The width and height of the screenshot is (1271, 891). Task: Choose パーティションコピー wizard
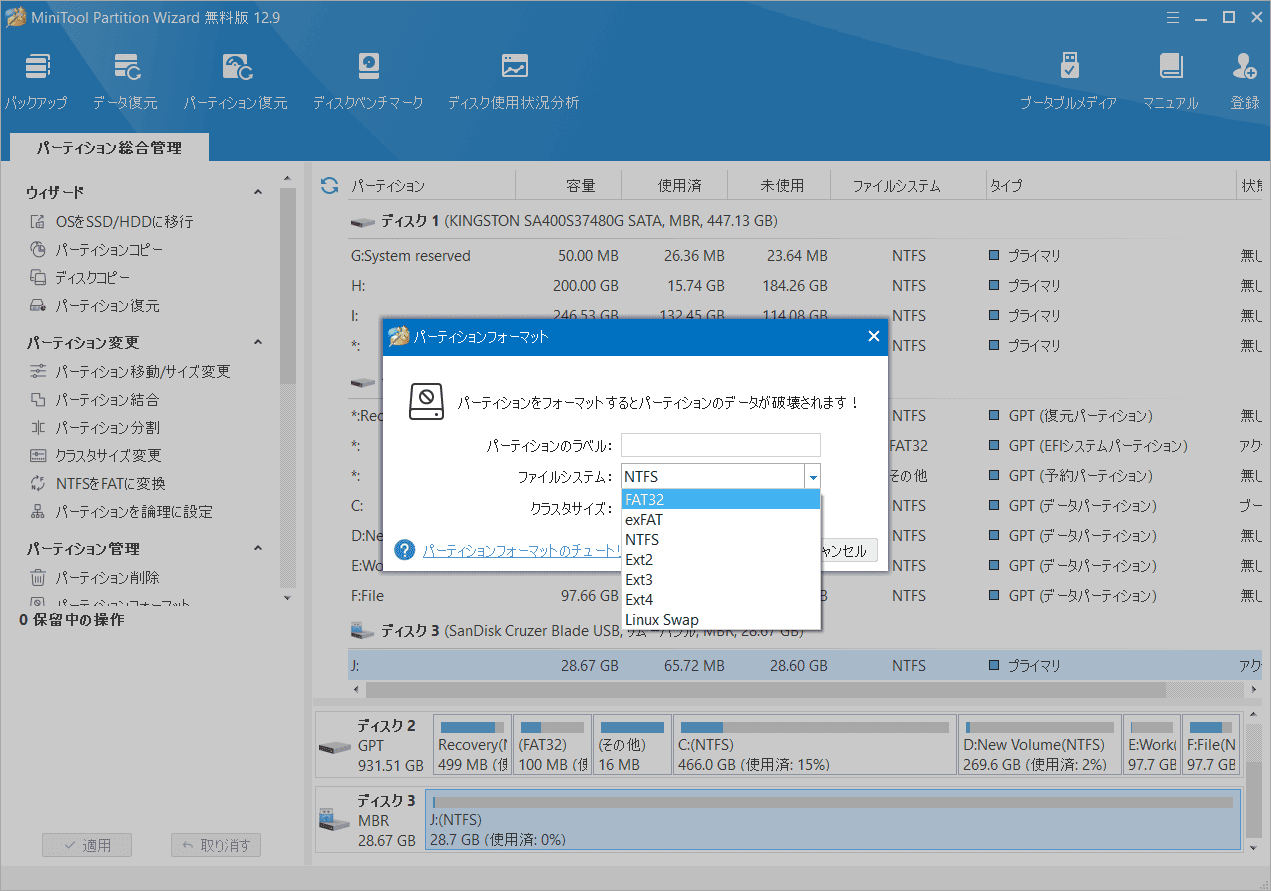pyautogui.click(x=96, y=249)
